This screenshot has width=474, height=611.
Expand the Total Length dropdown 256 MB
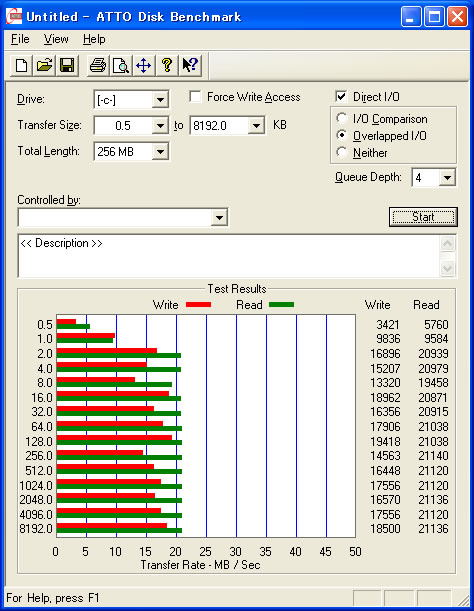160,152
